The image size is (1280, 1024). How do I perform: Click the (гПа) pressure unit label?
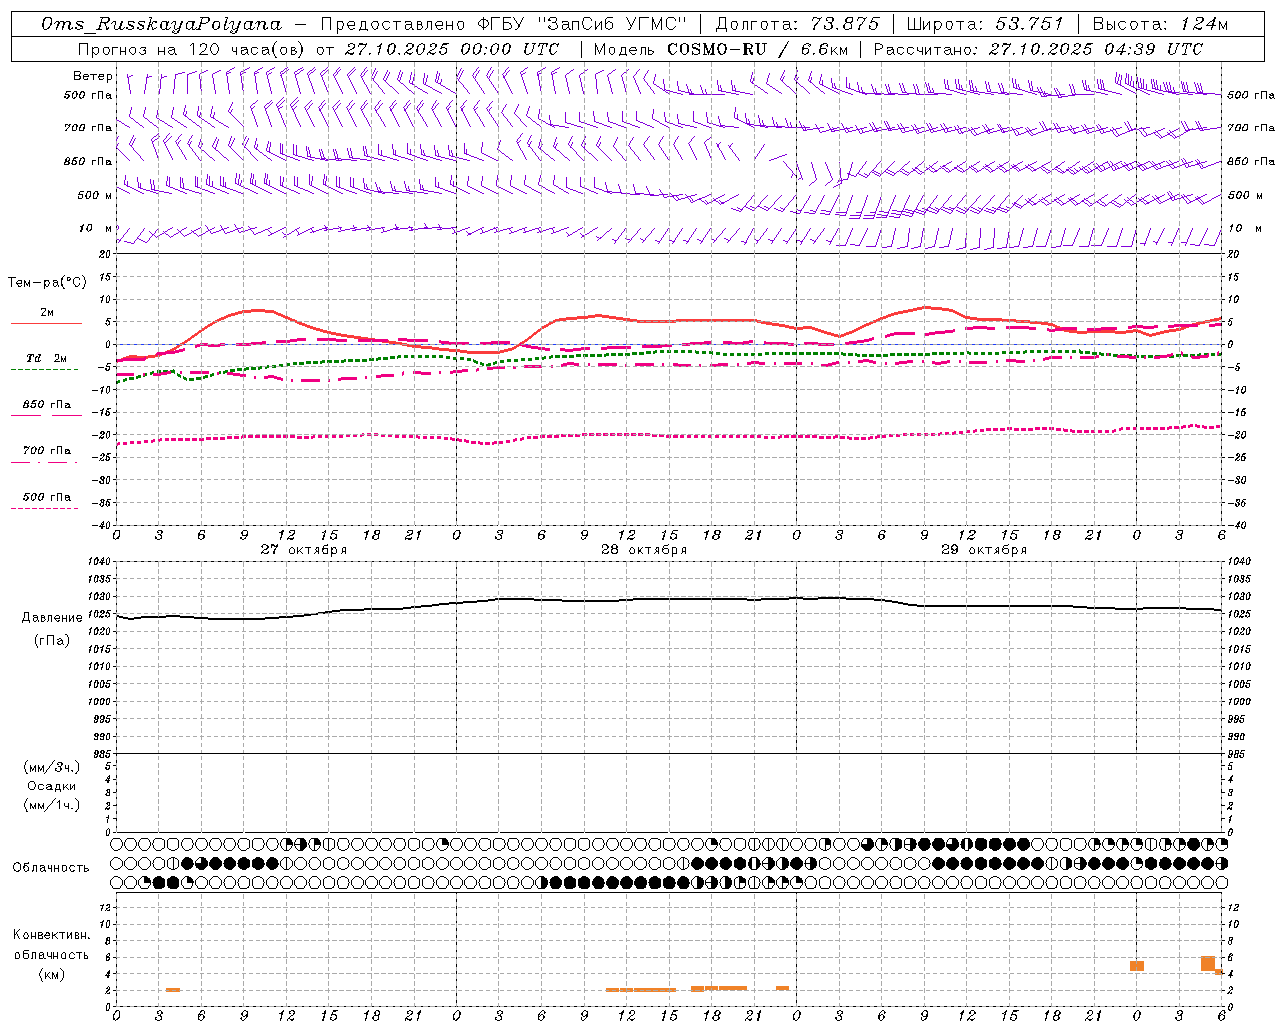pyautogui.click(x=51, y=641)
